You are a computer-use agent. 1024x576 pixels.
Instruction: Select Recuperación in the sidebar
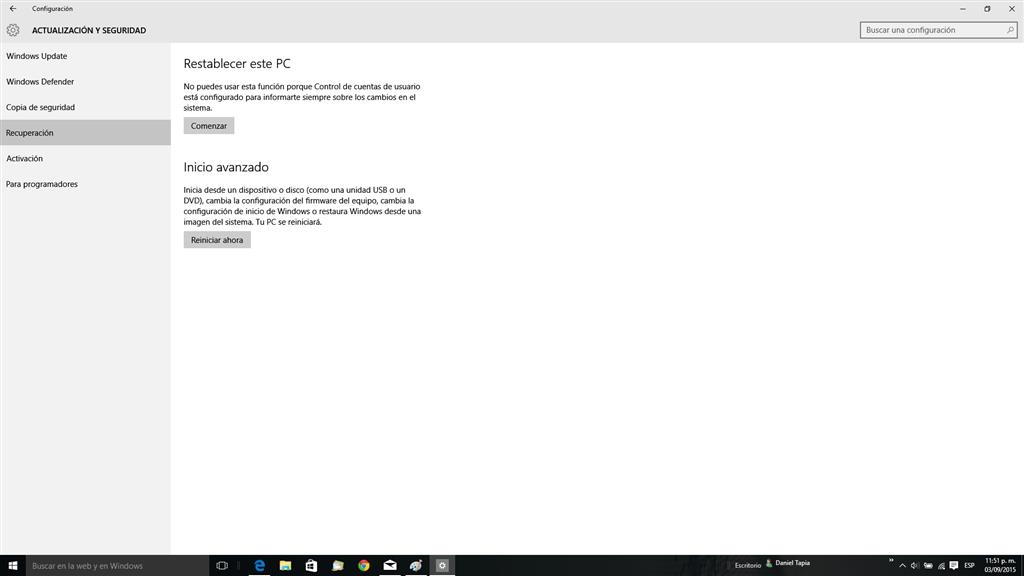(x=86, y=133)
